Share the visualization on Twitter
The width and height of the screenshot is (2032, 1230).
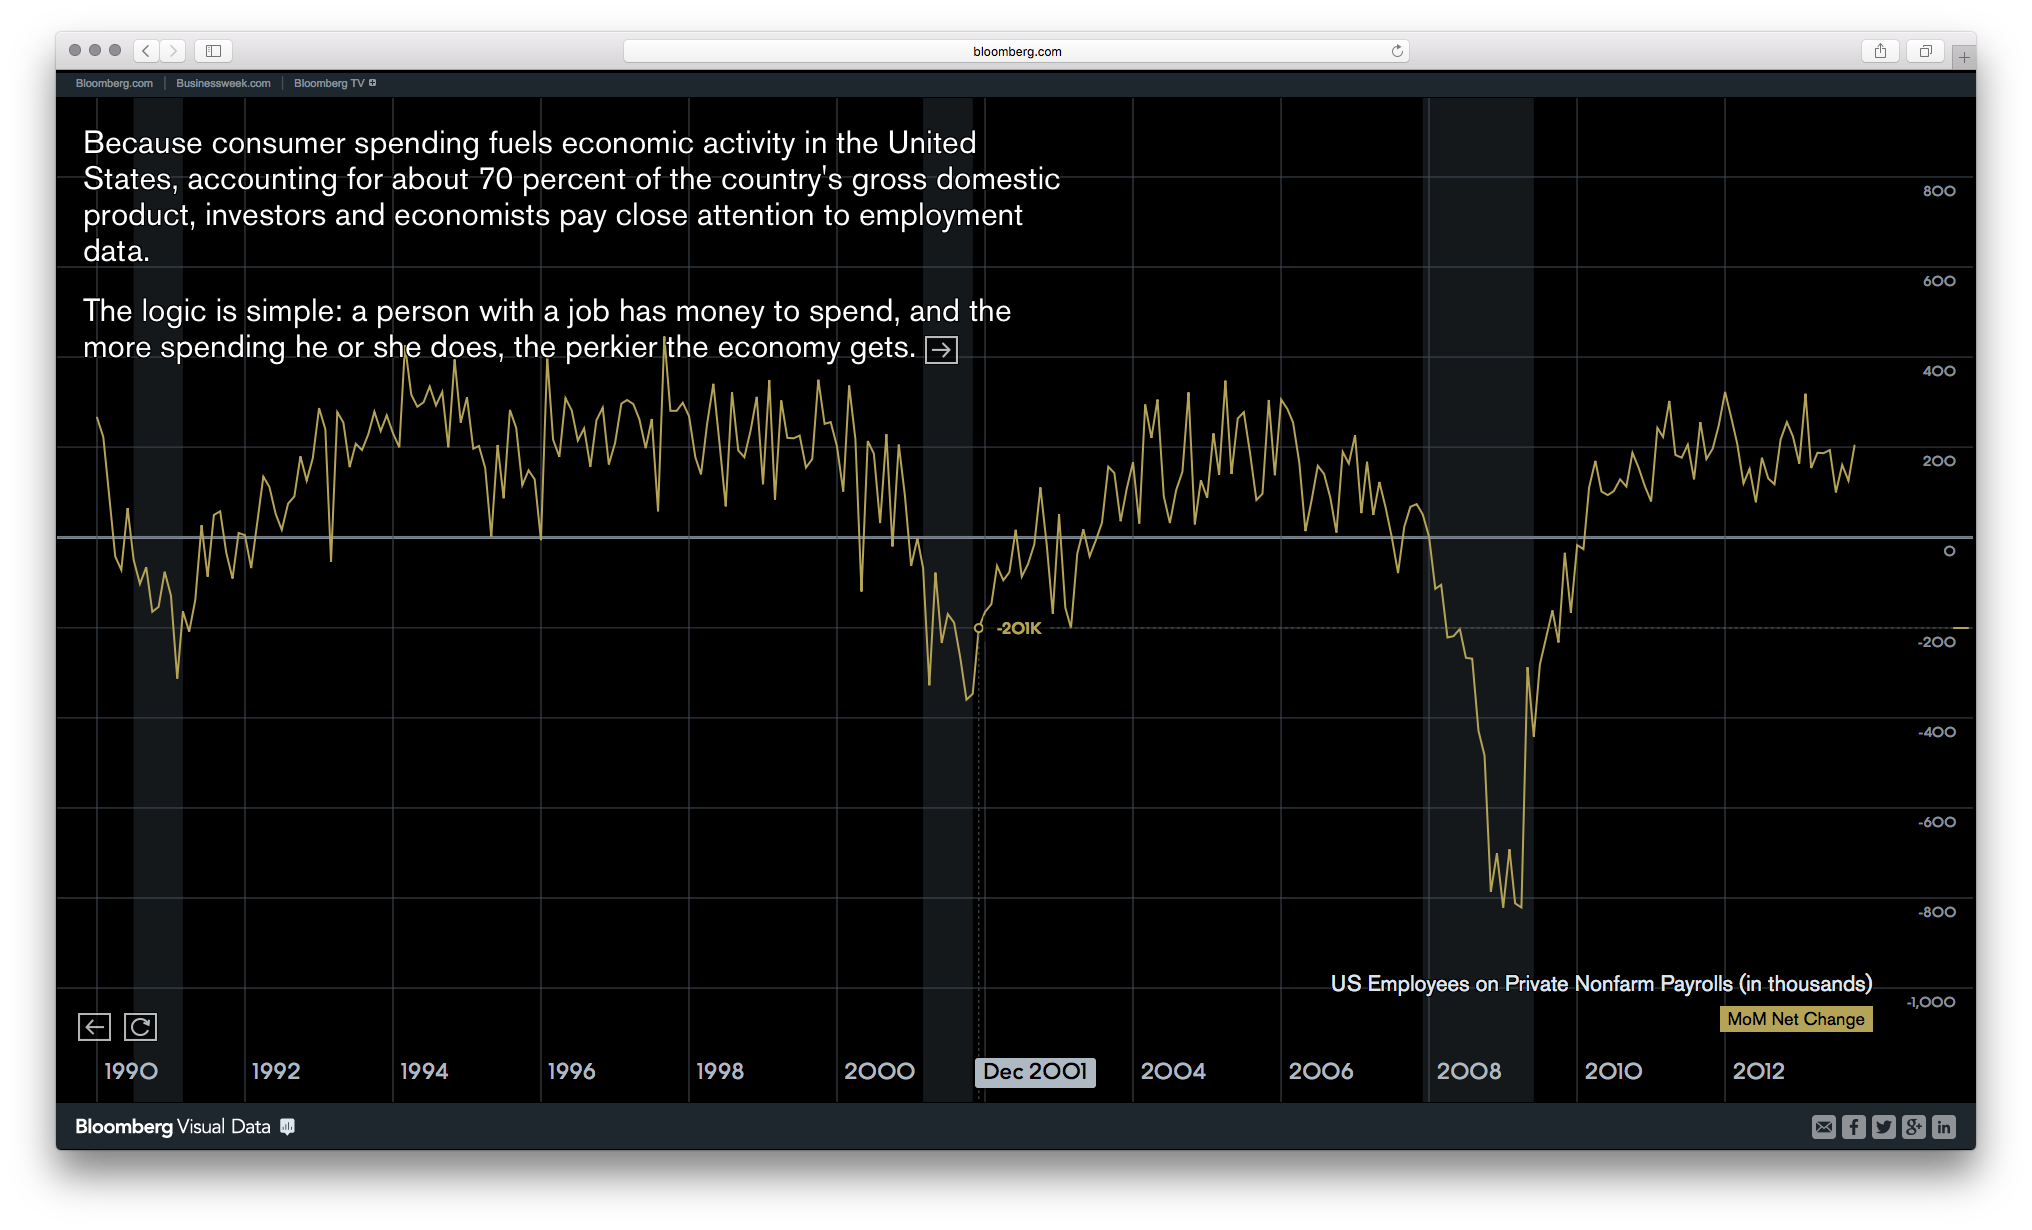[x=1883, y=1127]
